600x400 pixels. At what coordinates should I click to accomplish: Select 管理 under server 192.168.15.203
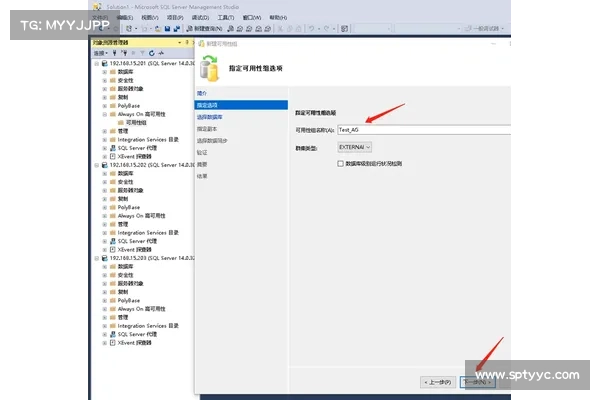[x=123, y=317]
